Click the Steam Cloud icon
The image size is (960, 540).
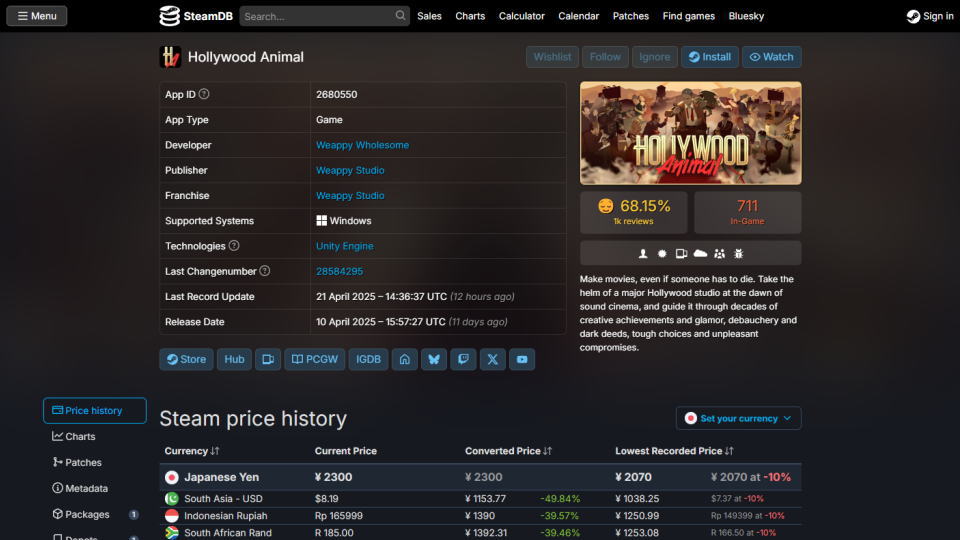coord(700,253)
